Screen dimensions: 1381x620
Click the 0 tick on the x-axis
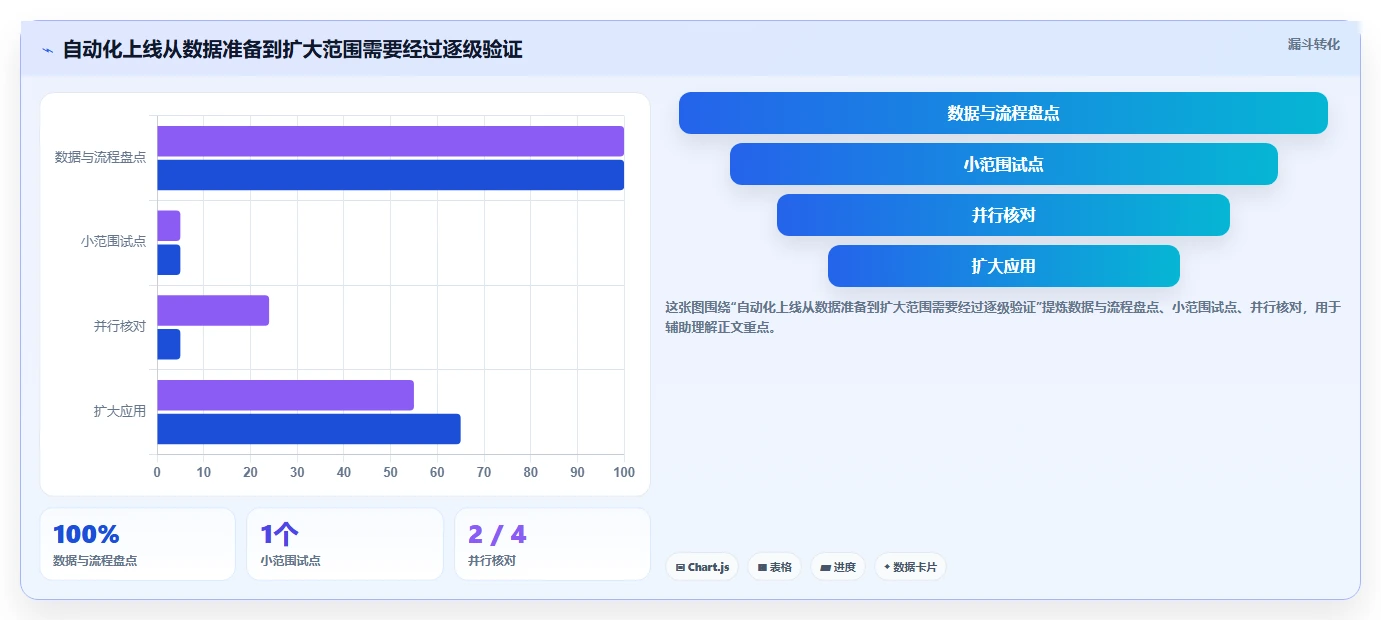[x=157, y=472]
